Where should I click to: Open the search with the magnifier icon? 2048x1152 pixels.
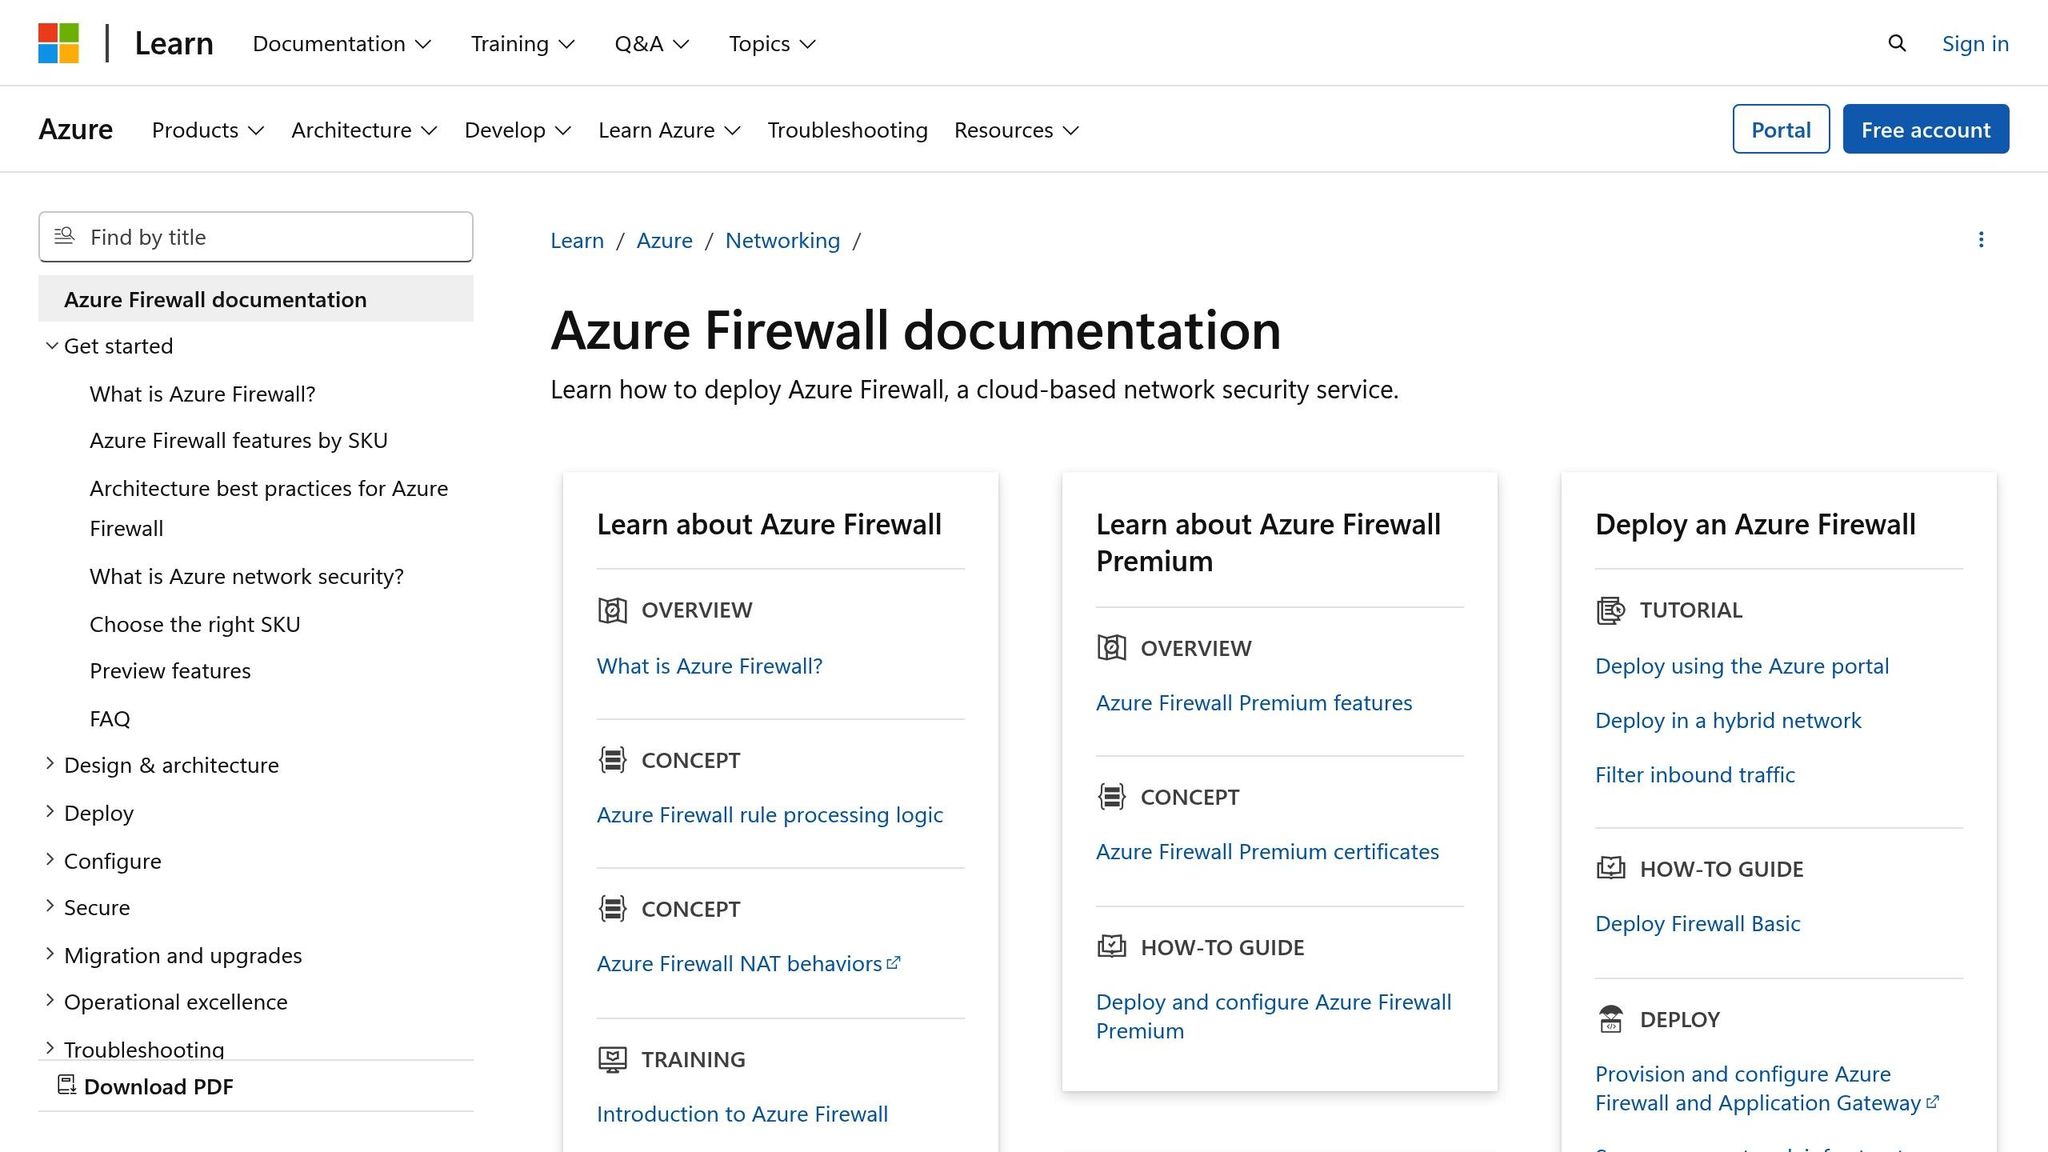[1896, 43]
